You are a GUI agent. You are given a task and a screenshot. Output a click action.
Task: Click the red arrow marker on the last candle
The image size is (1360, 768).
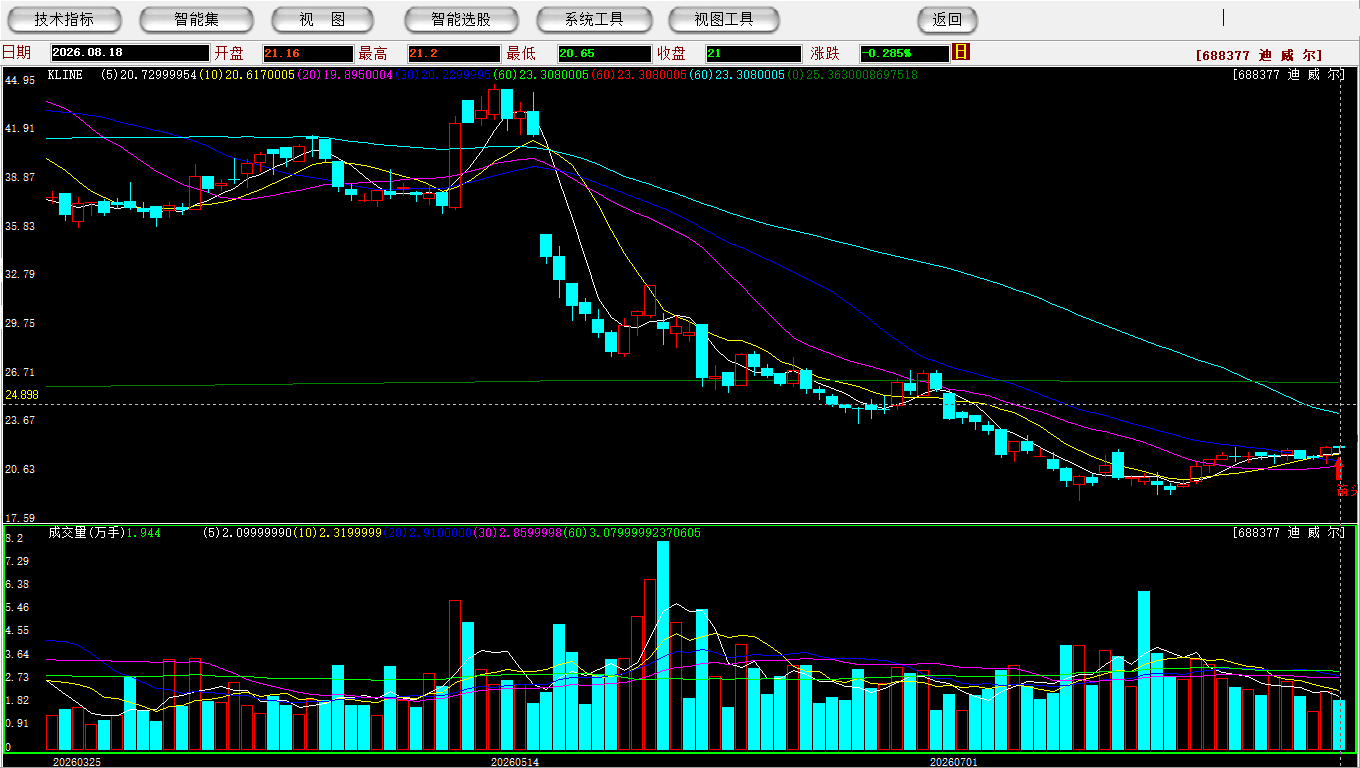click(x=1339, y=469)
